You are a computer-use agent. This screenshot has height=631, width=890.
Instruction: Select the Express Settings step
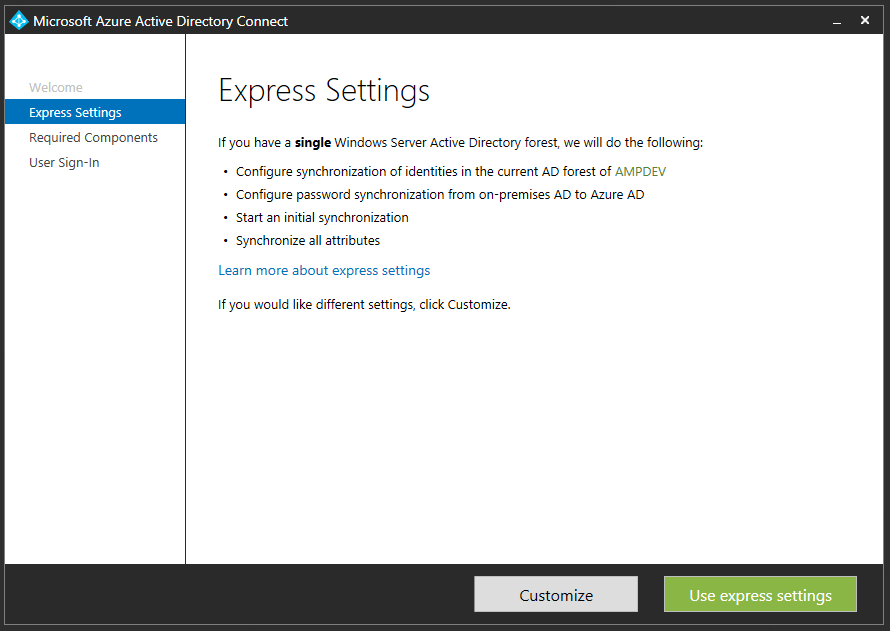coord(95,112)
